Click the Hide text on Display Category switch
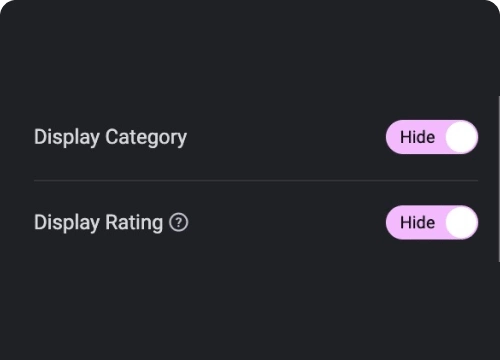The image size is (500, 360). (x=417, y=137)
